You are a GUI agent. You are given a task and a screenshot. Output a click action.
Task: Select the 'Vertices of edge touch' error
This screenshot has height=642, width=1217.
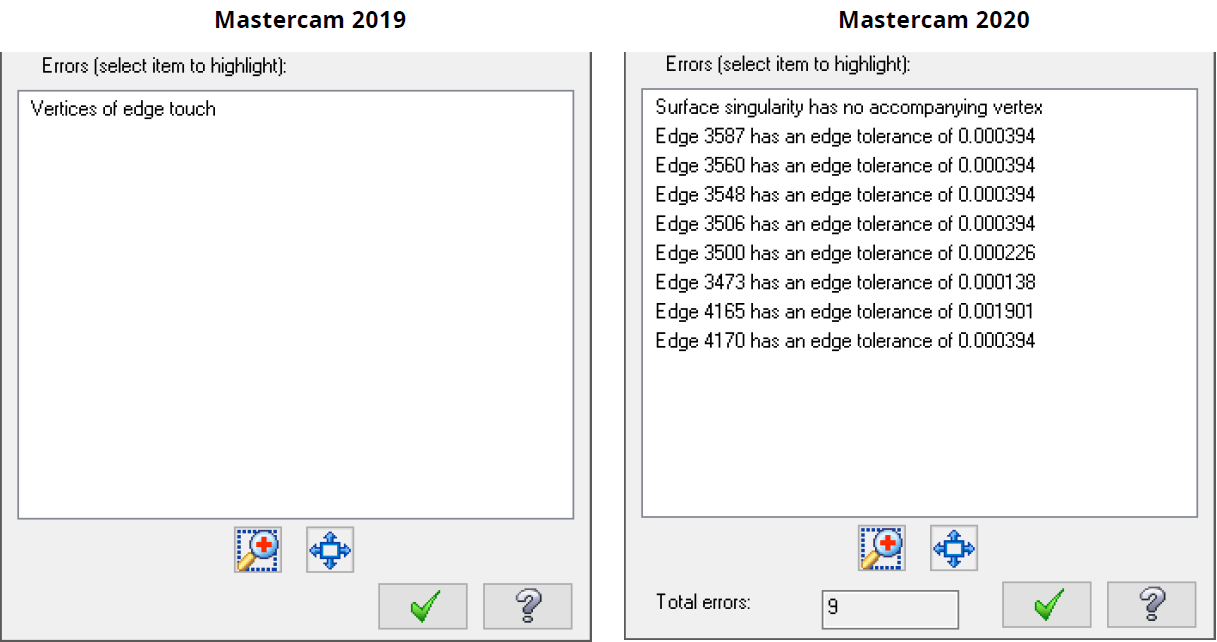pos(123,109)
